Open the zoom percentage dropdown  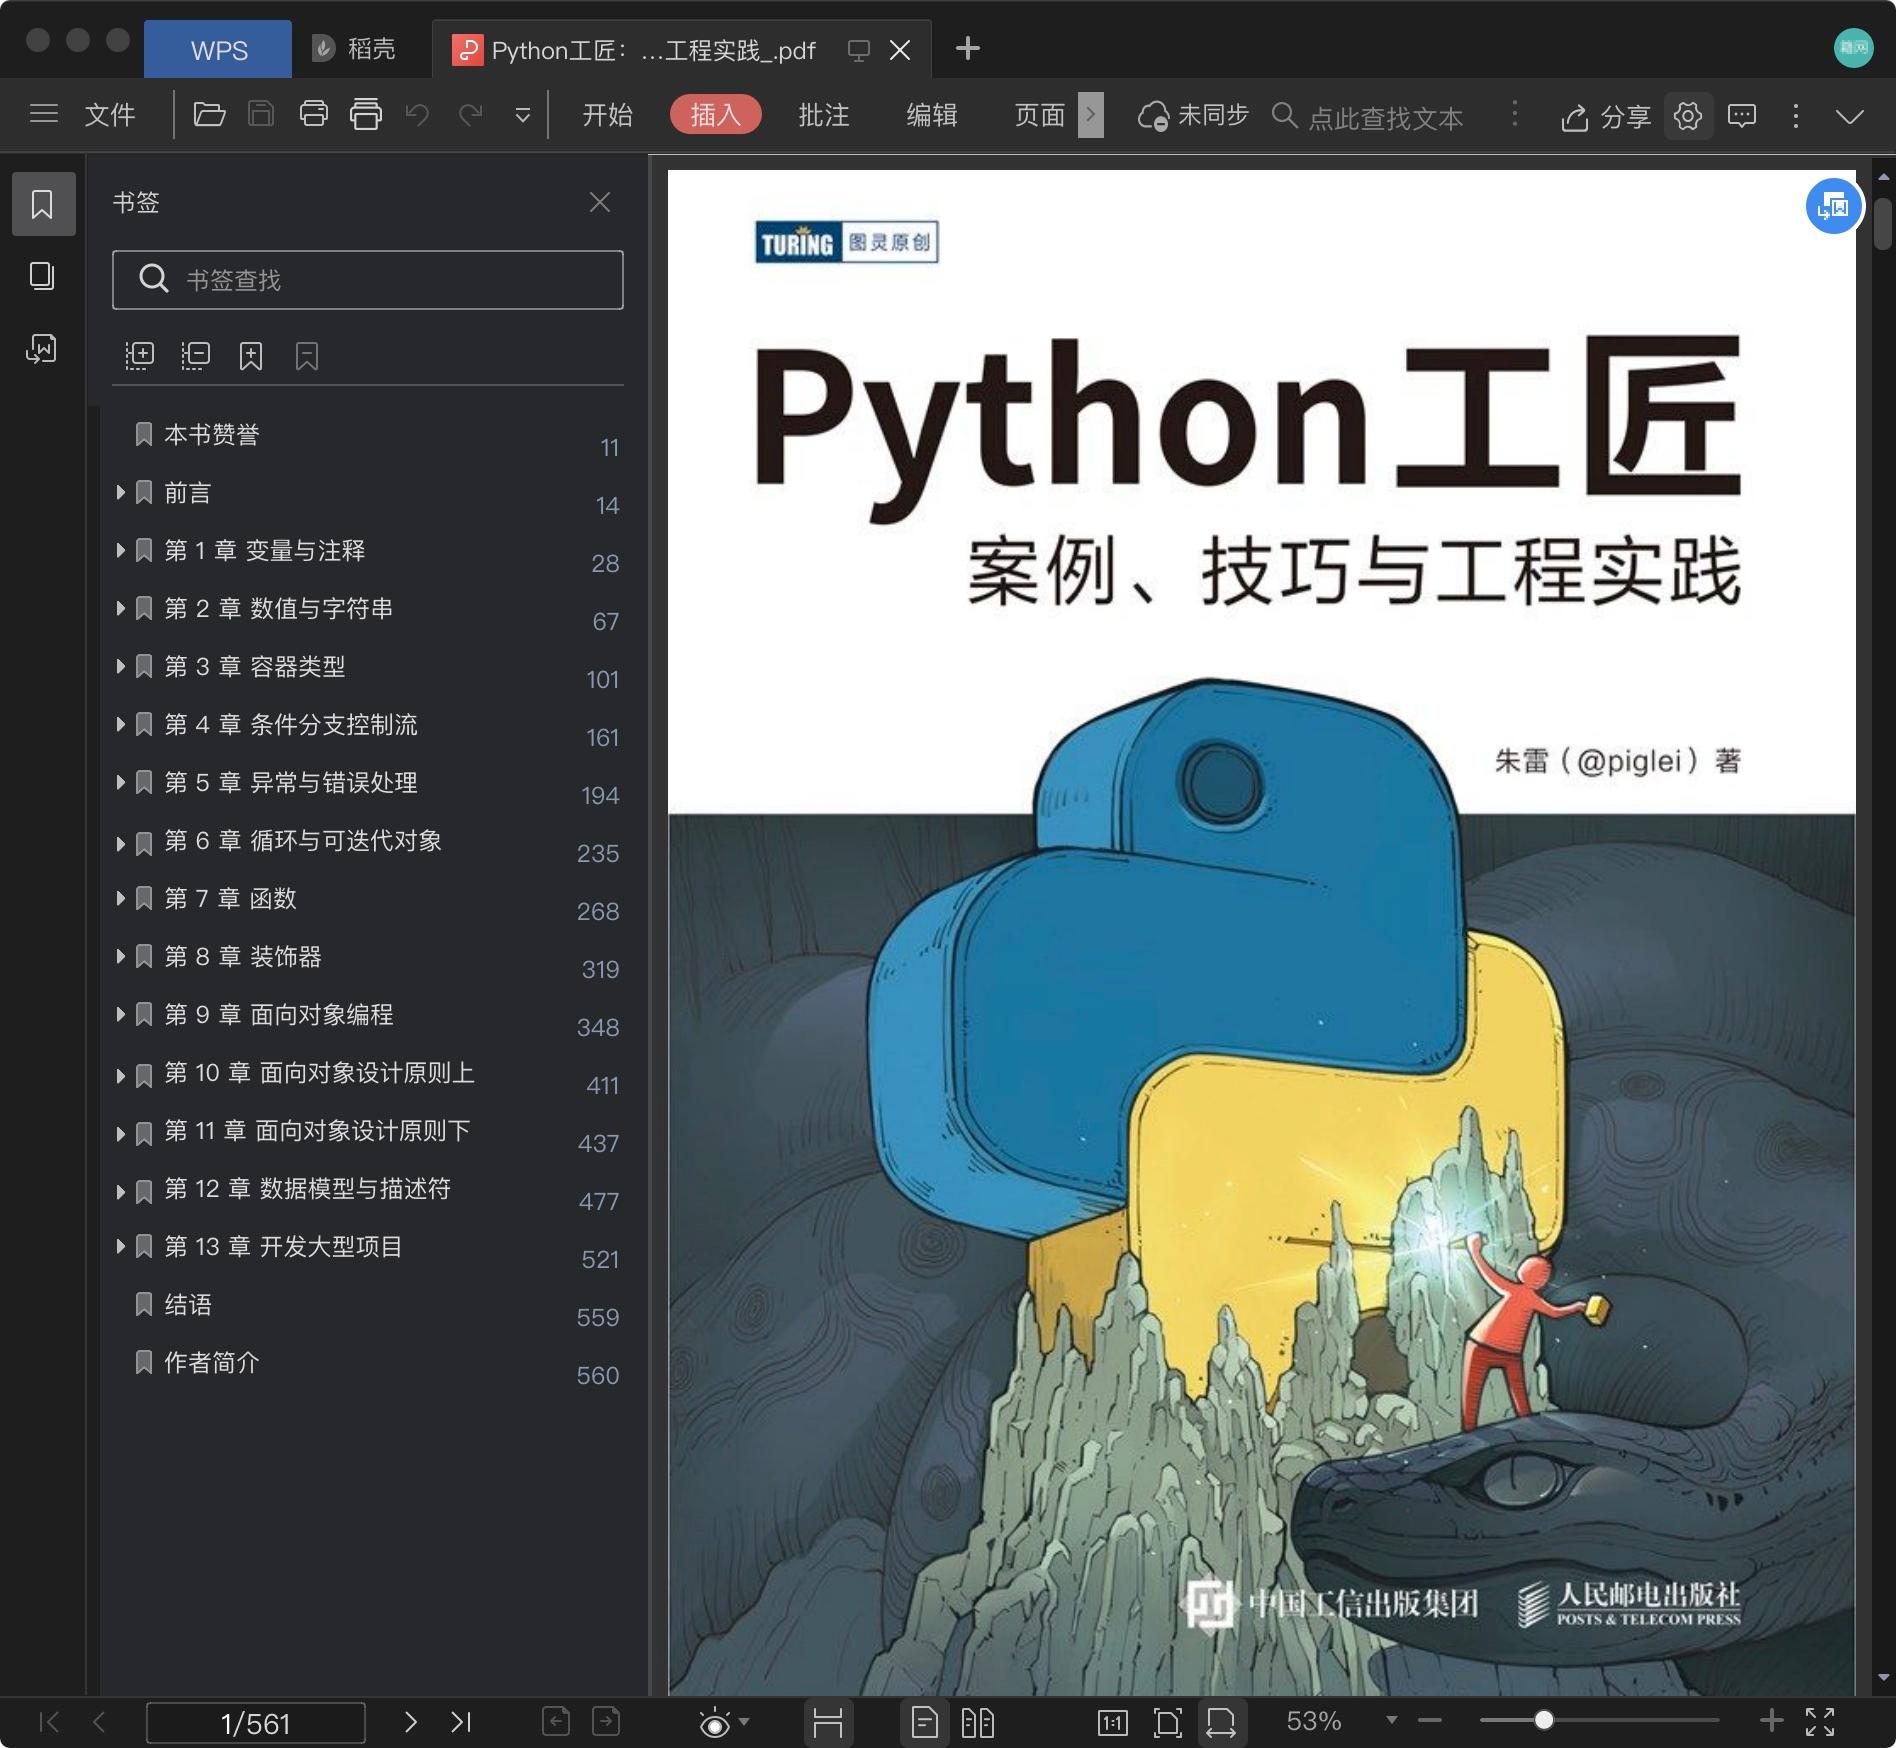point(1391,1720)
